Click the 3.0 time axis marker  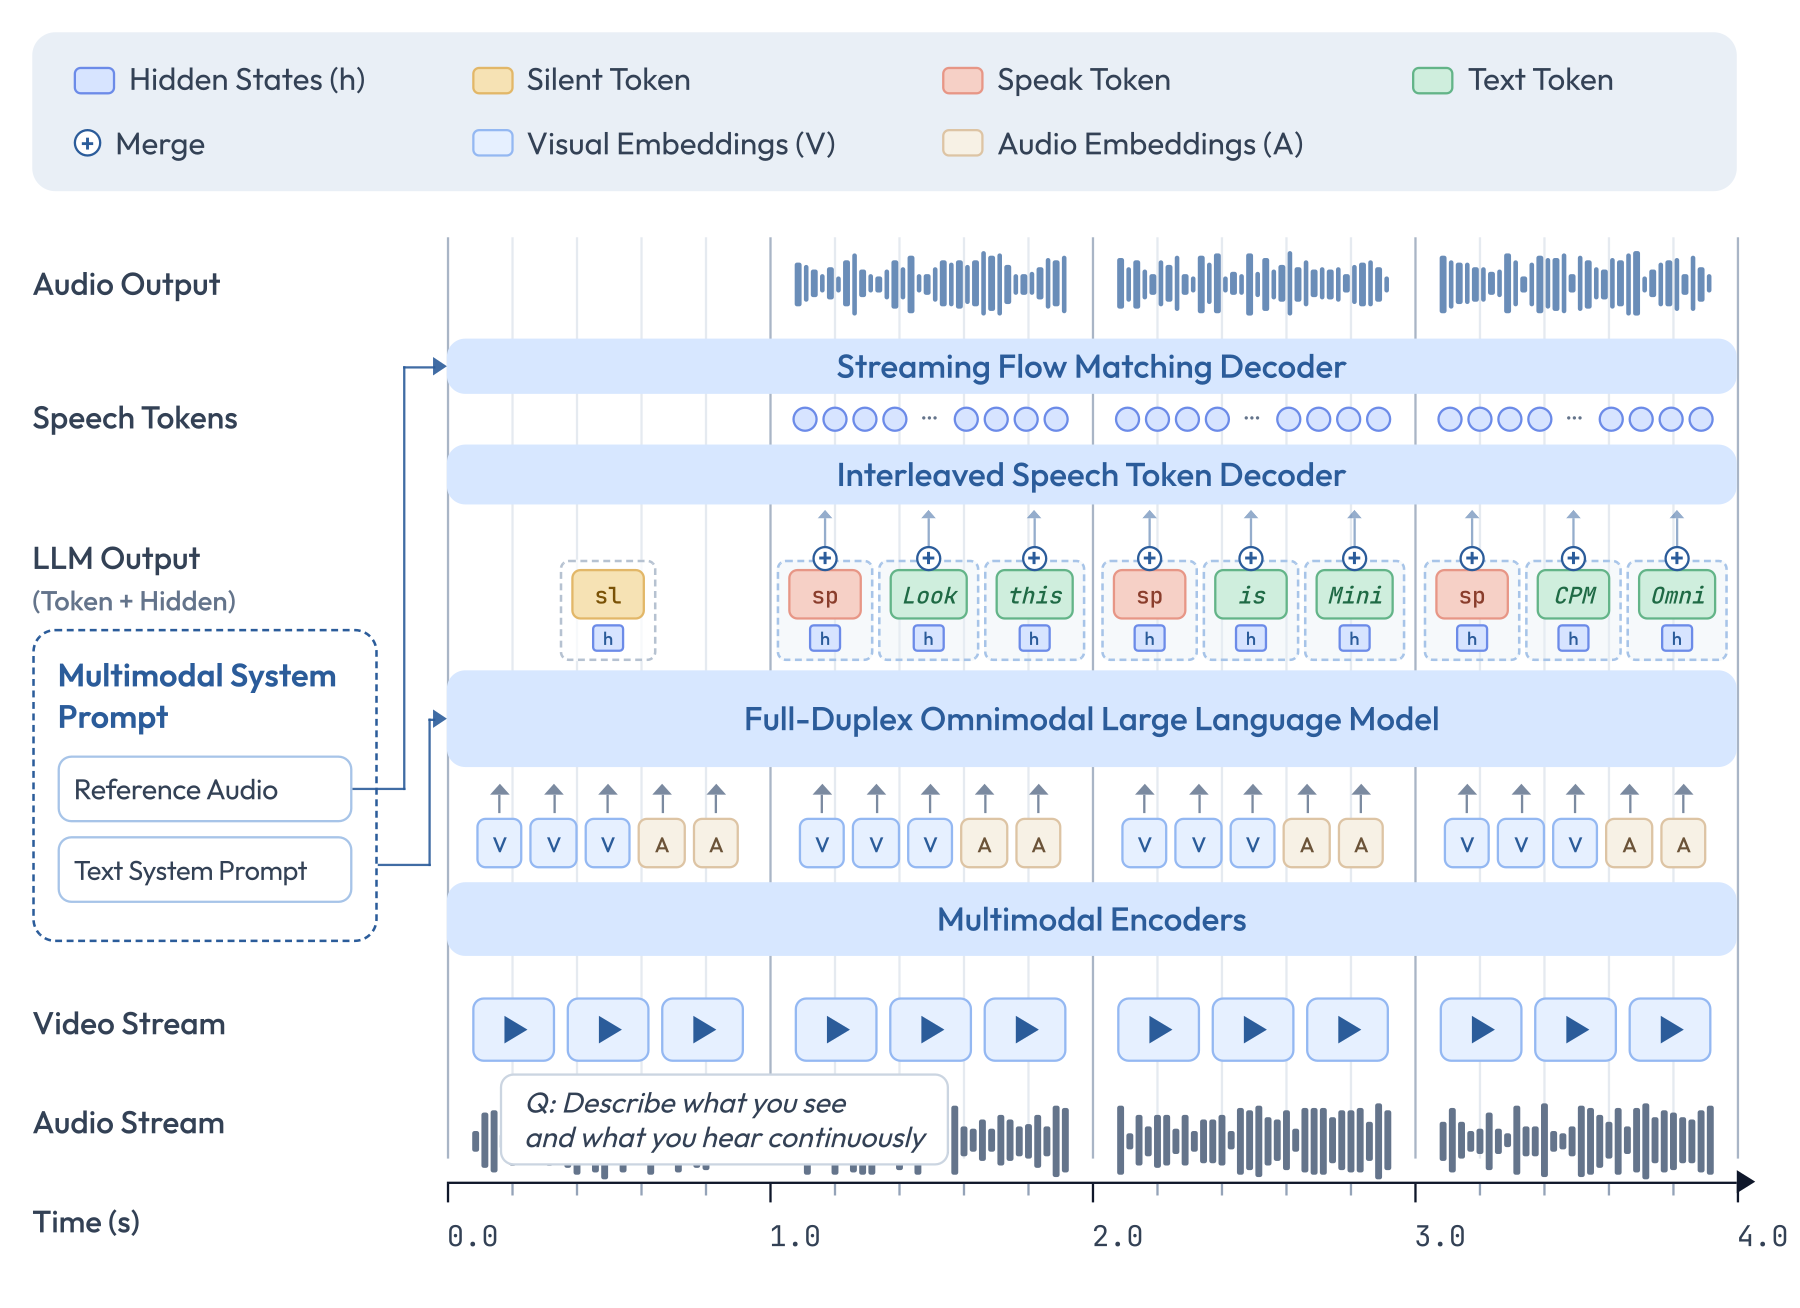[1440, 1237]
